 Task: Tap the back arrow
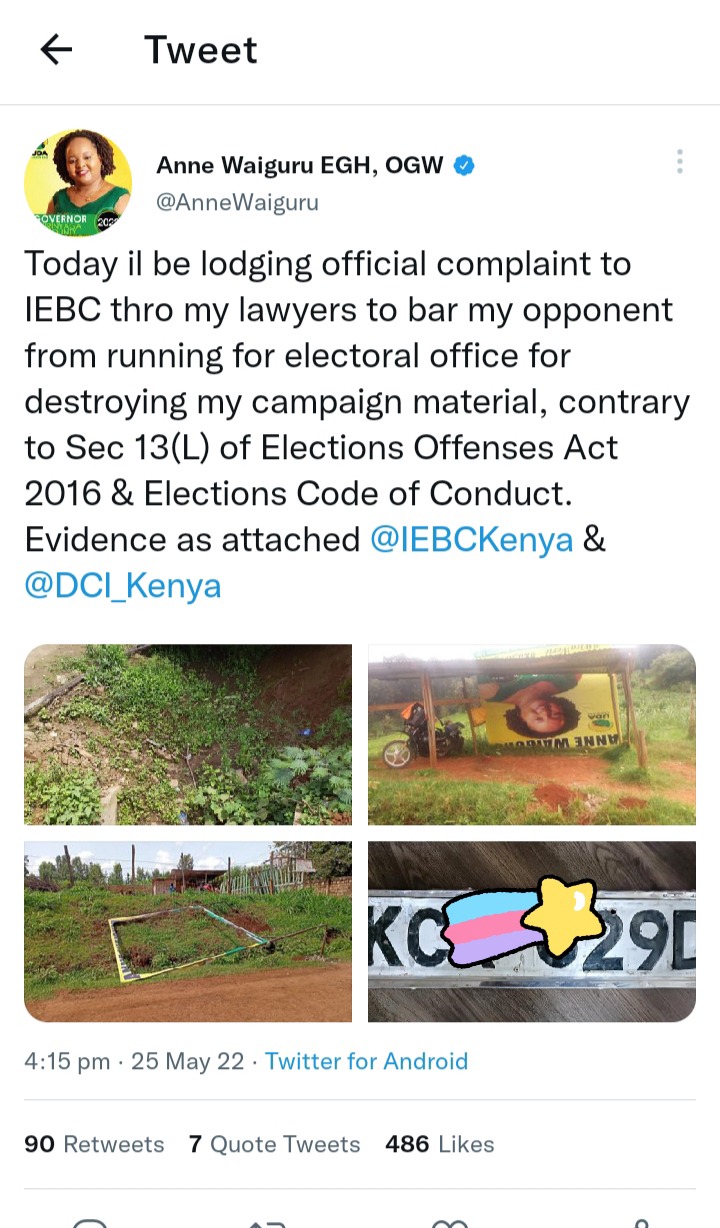(x=56, y=50)
